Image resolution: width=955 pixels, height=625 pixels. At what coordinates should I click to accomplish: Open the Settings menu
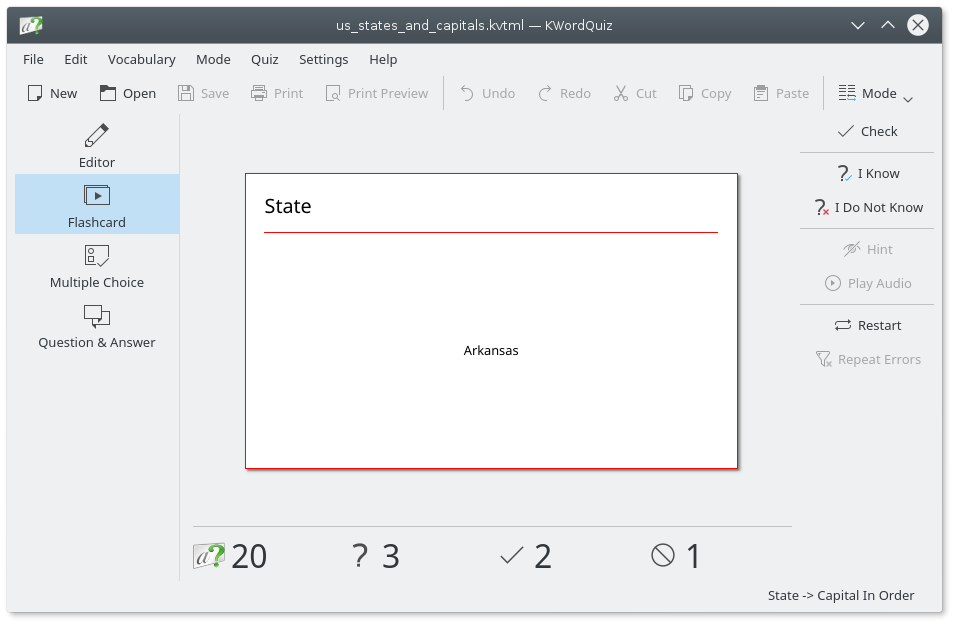coord(323,59)
